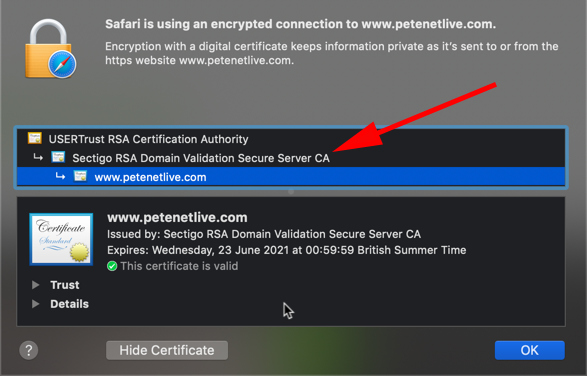
Task: Click the padlock with Safari compass icon
Action: pos(51,49)
